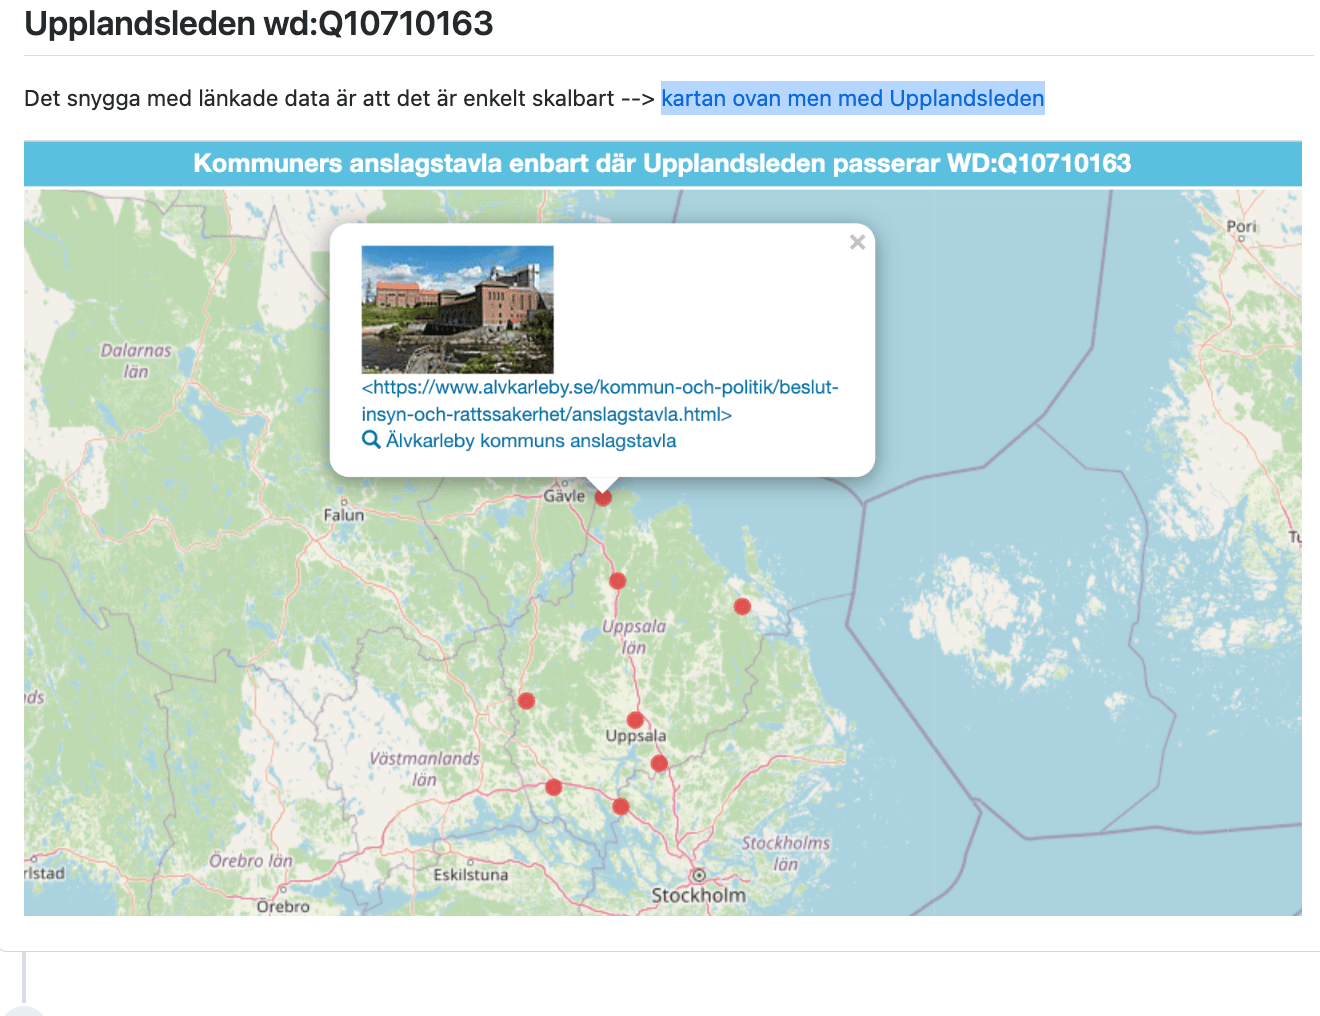Viewport: 1320px width, 1016px height.
Task: Click the blue 'Kommuners anslagstavla' map header
Action: tap(662, 164)
